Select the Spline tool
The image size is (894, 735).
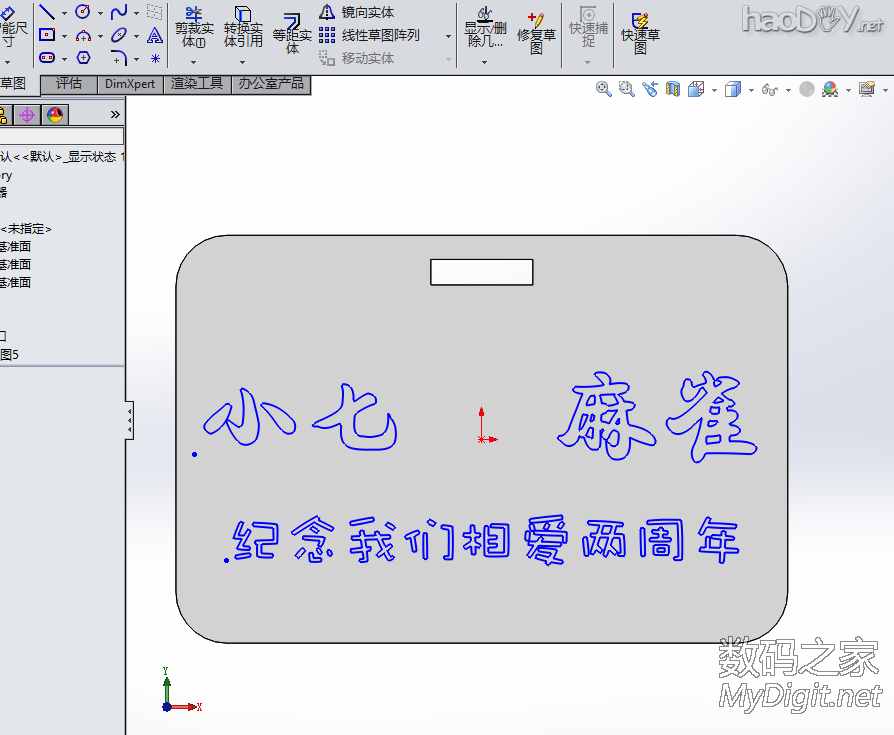(x=119, y=12)
